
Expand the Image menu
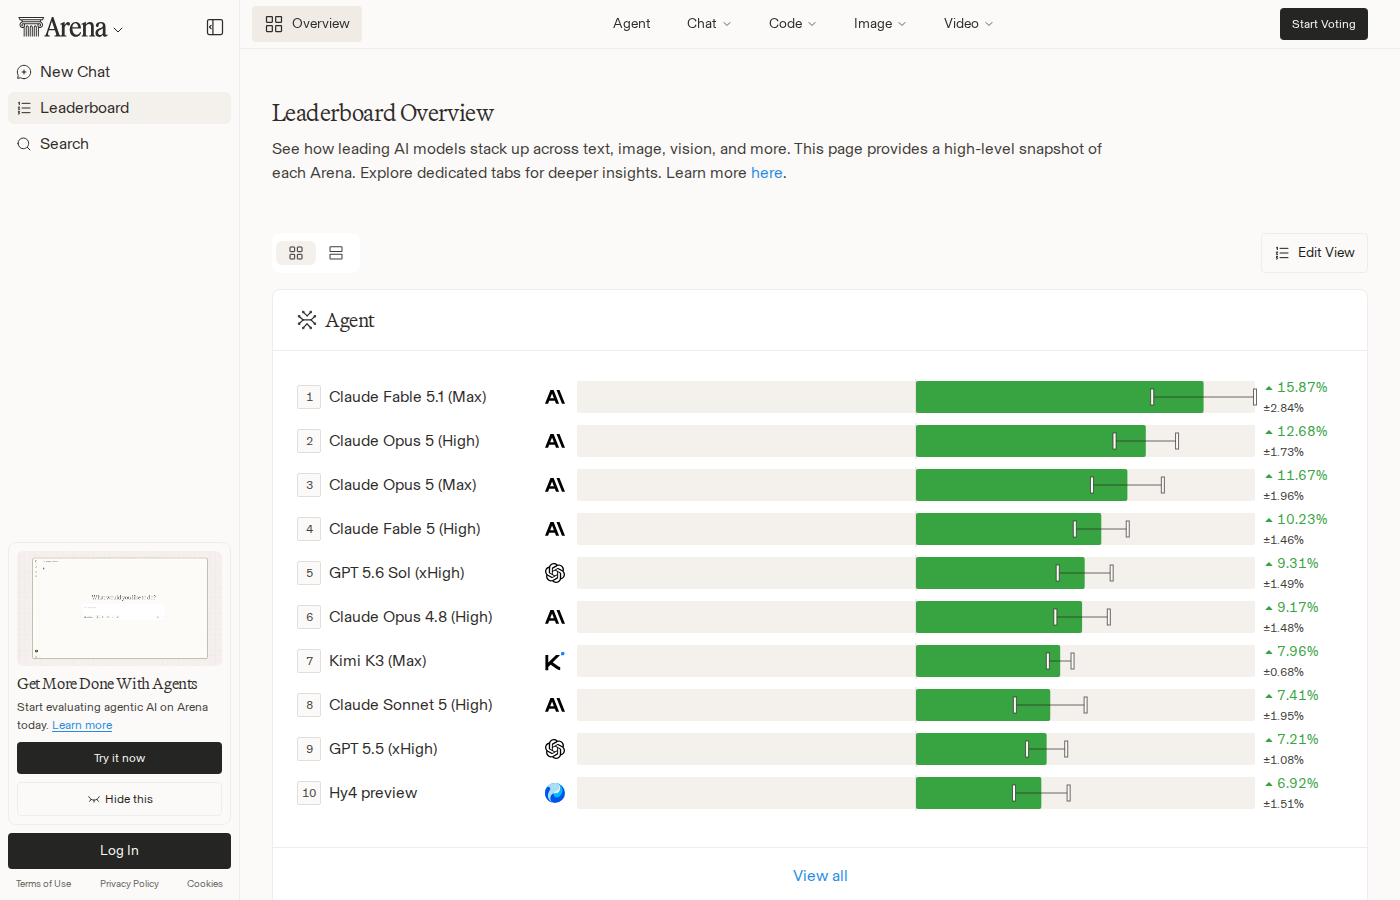(x=880, y=24)
